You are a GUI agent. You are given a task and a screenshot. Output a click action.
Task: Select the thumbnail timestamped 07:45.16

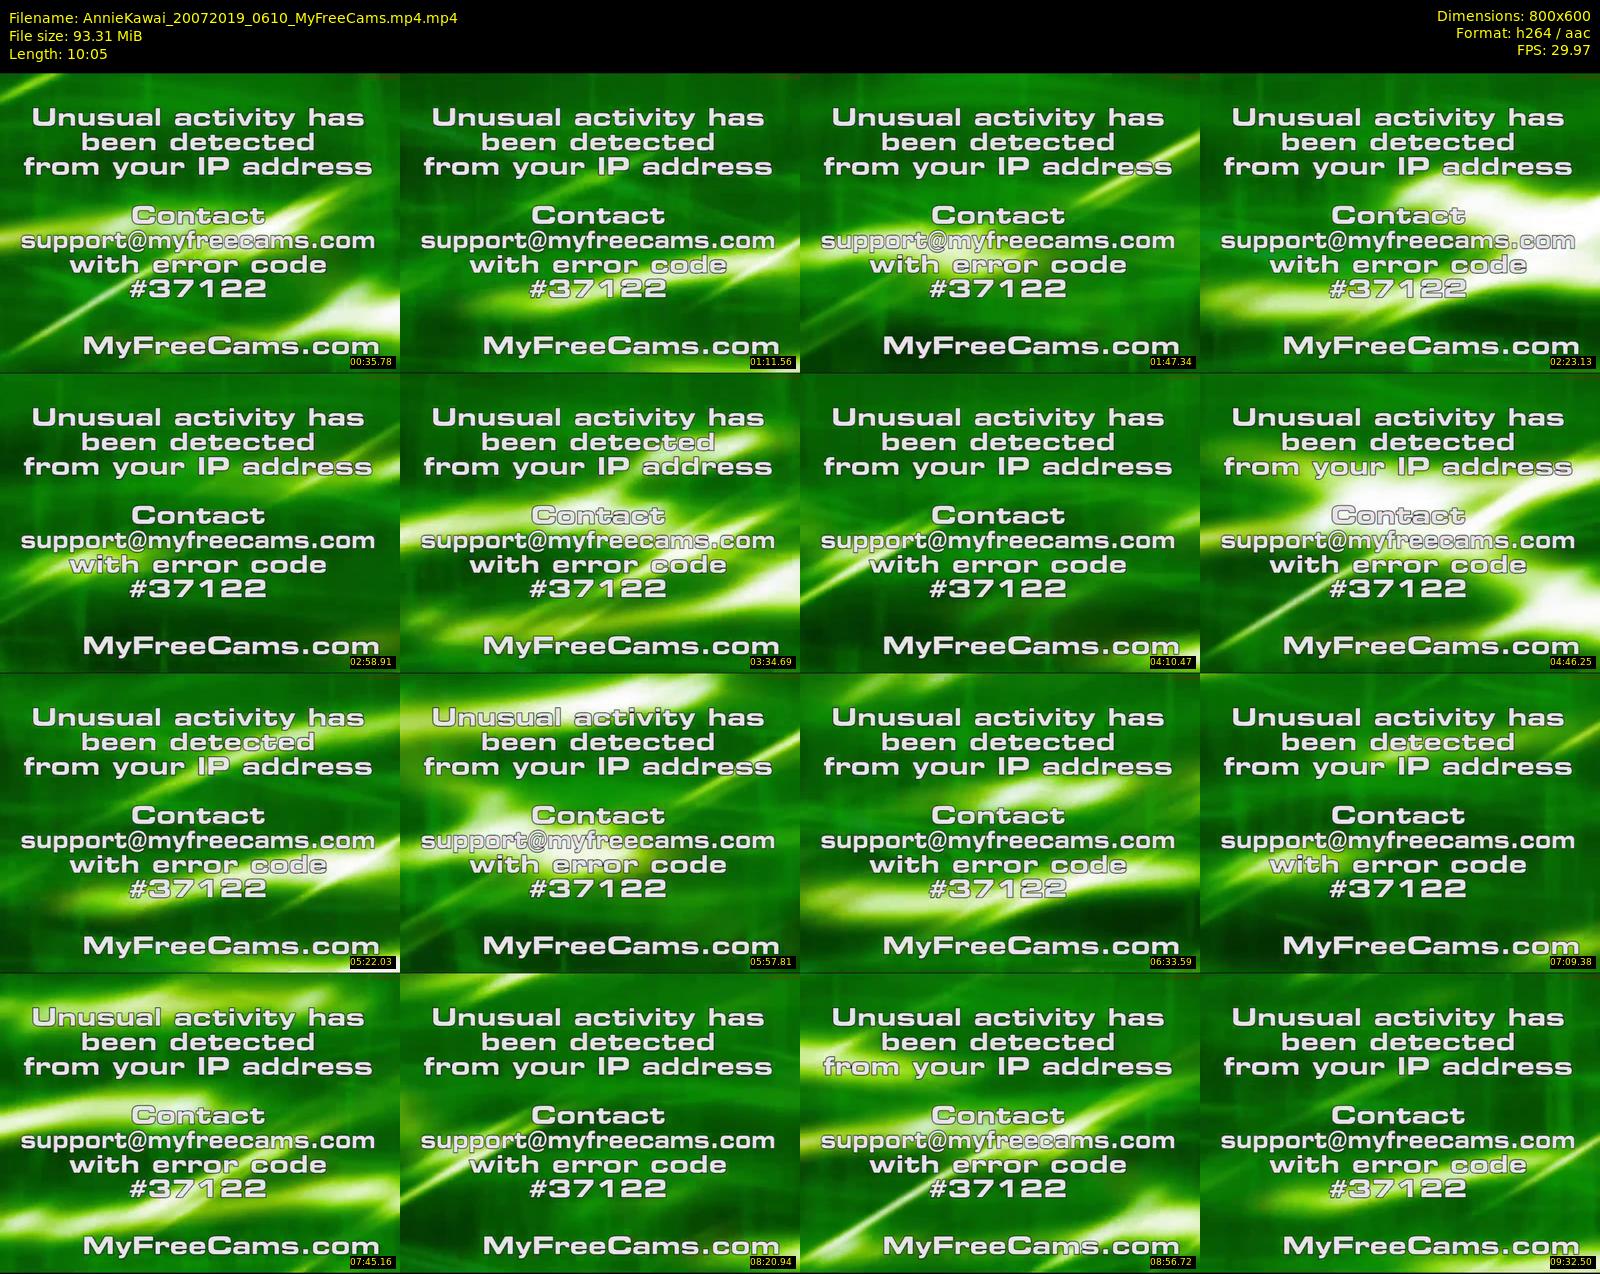(200, 1122)
